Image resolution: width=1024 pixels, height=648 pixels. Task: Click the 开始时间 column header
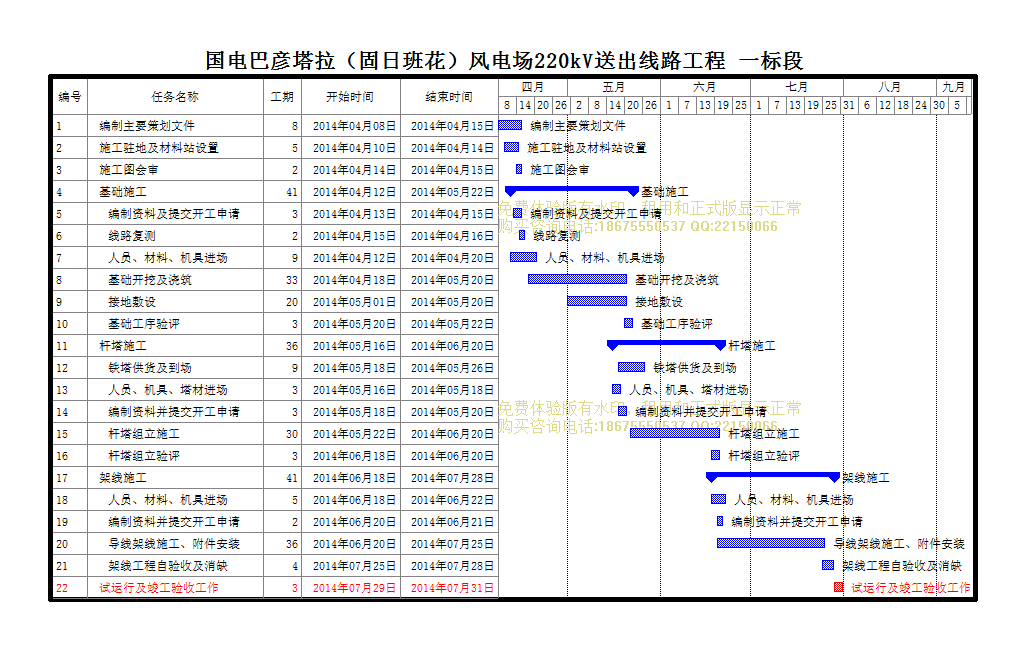point(350,97)
